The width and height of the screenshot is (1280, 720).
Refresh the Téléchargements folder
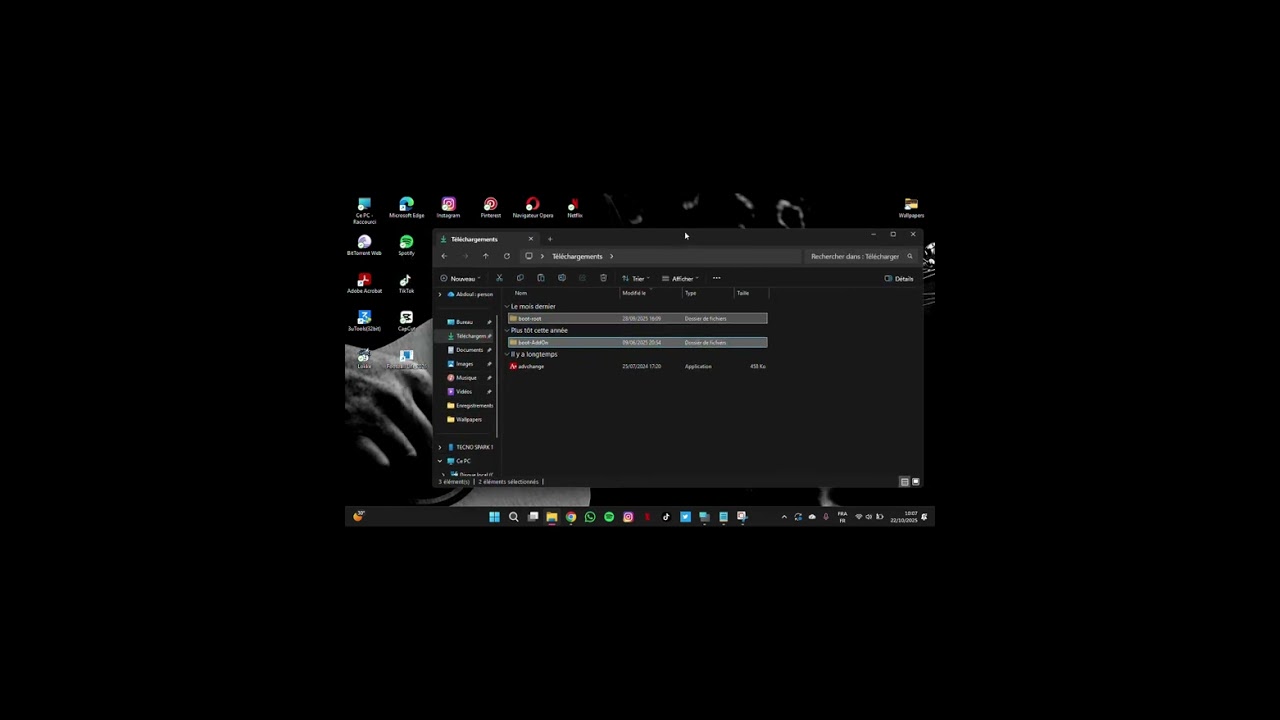point(507,256)
